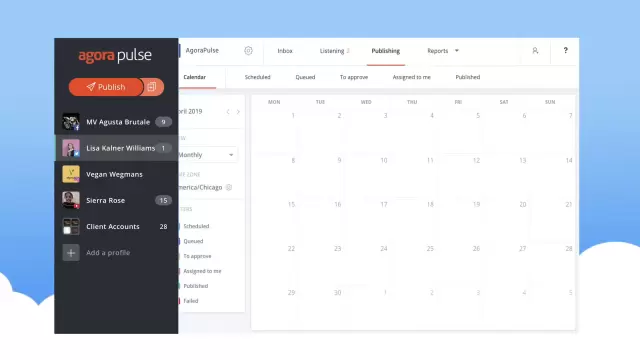The image size is (640, 360).
Task: Click the Vegan Wegmans profile name
Action: click(x=114, y=174)
